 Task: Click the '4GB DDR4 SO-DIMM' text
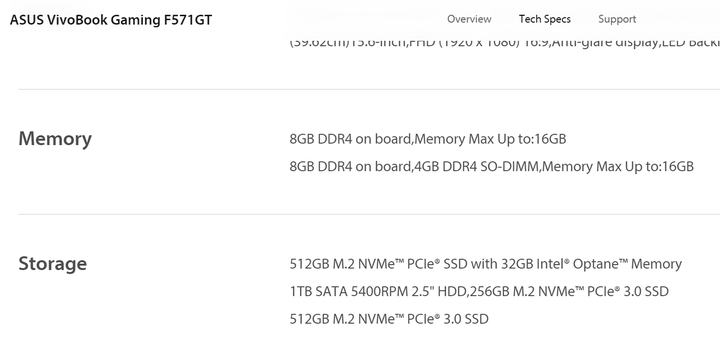coord(476,167)
